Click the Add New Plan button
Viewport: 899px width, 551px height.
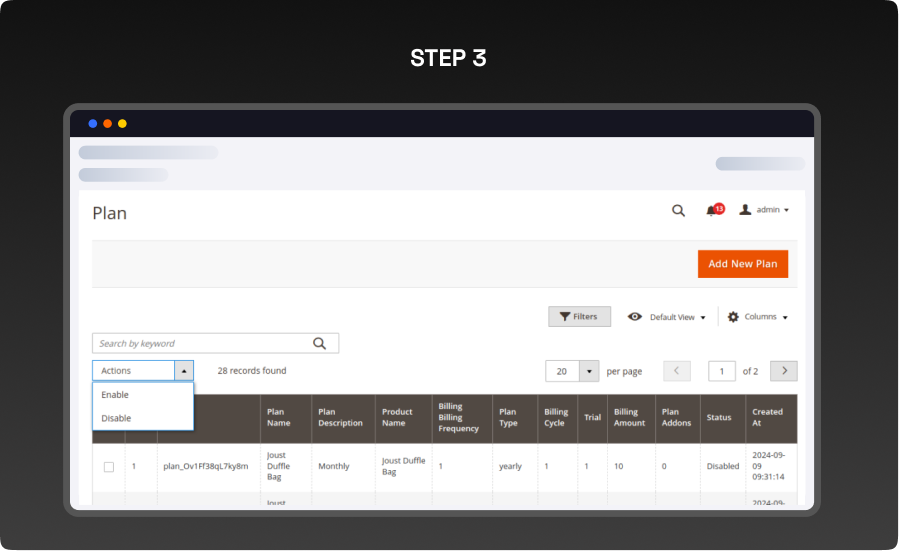[742, 264]
